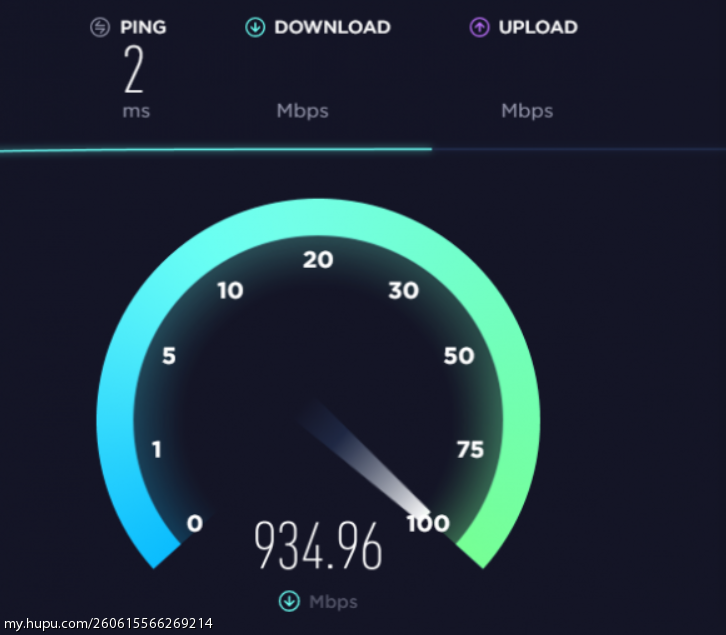The image size is (726, 635).
Task: Click the ping value 2
Action: coord(134,69)
